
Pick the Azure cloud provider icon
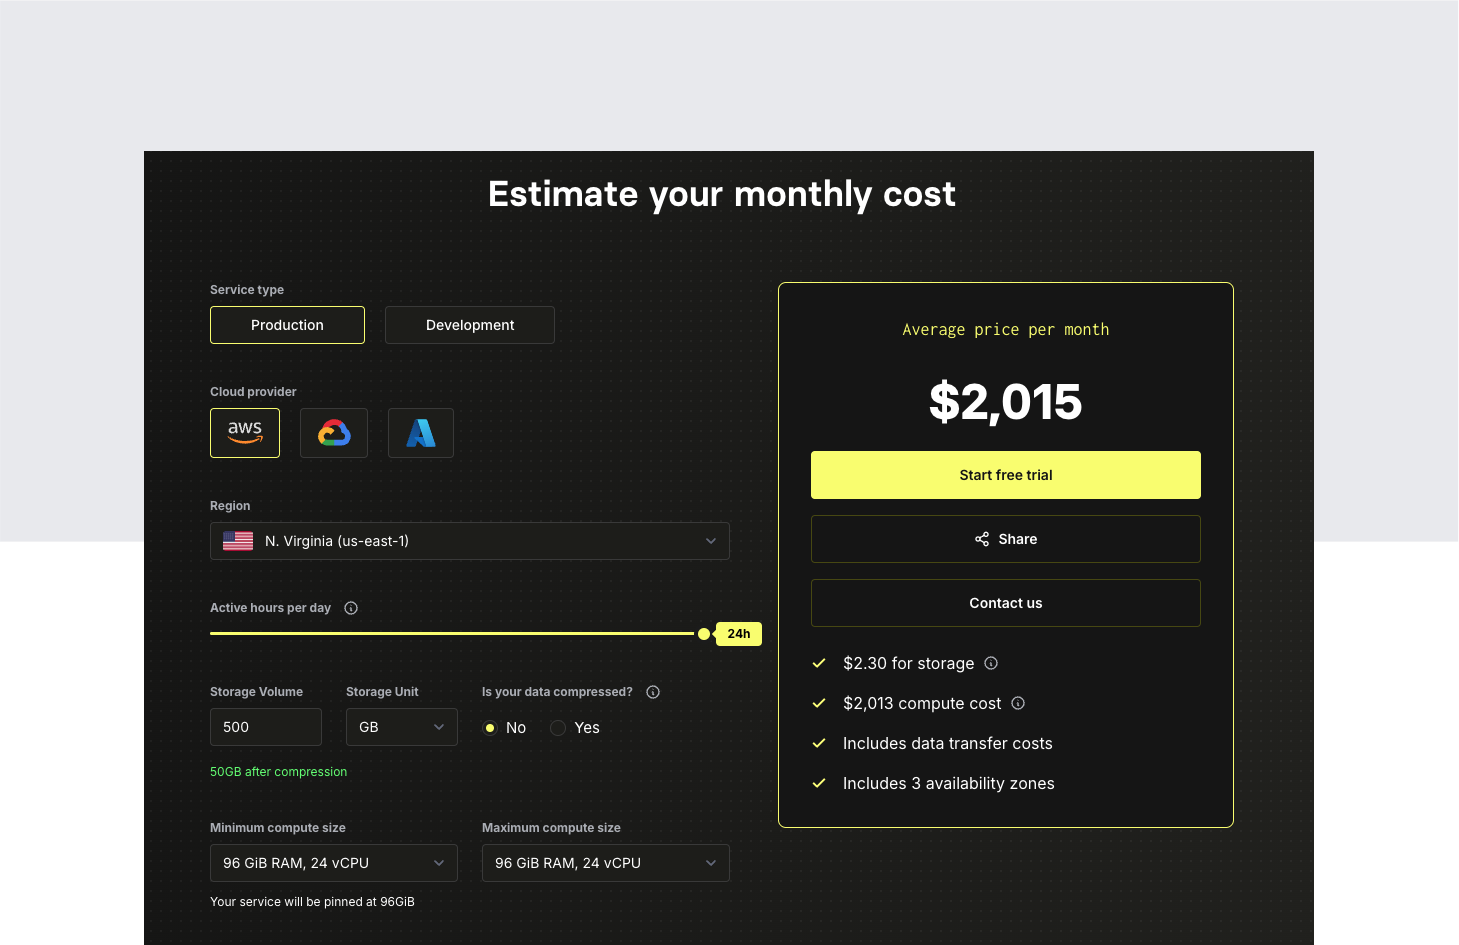click(421, 433)
